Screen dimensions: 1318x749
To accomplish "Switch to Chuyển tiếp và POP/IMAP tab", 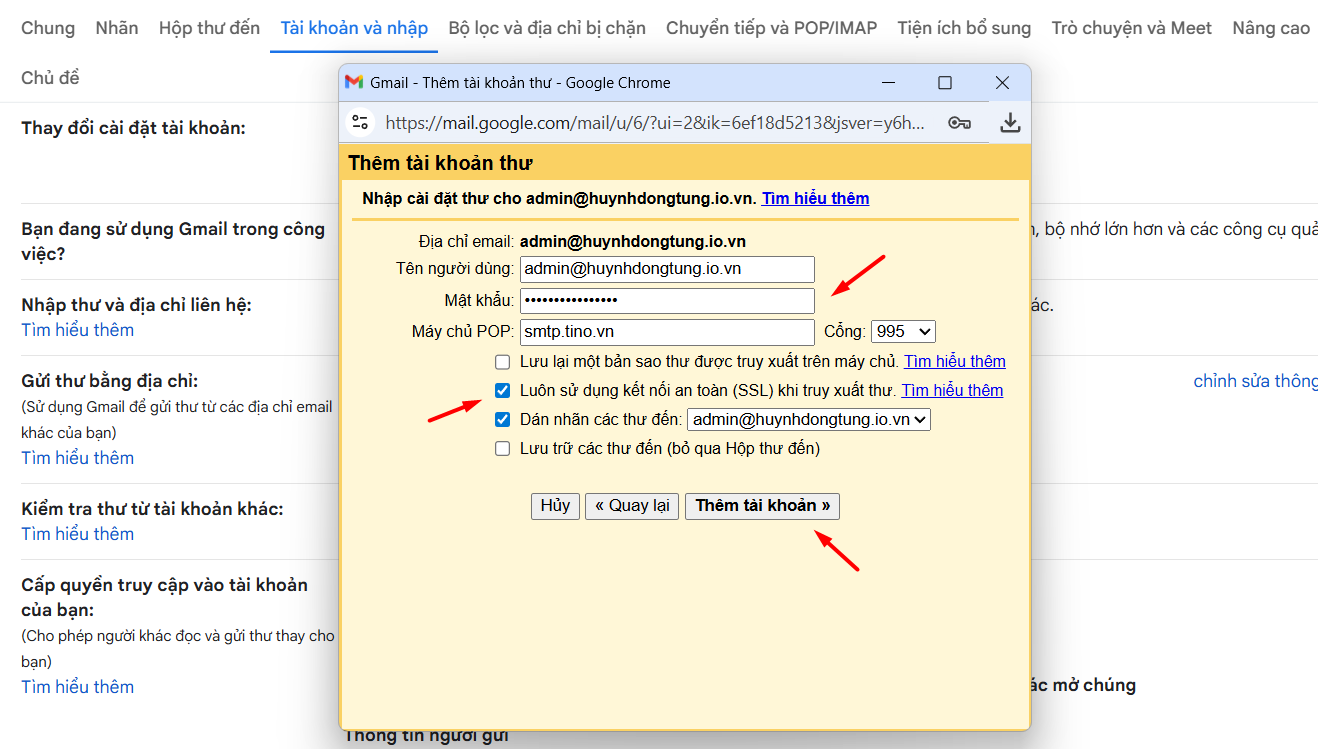I will click(771, 28).
